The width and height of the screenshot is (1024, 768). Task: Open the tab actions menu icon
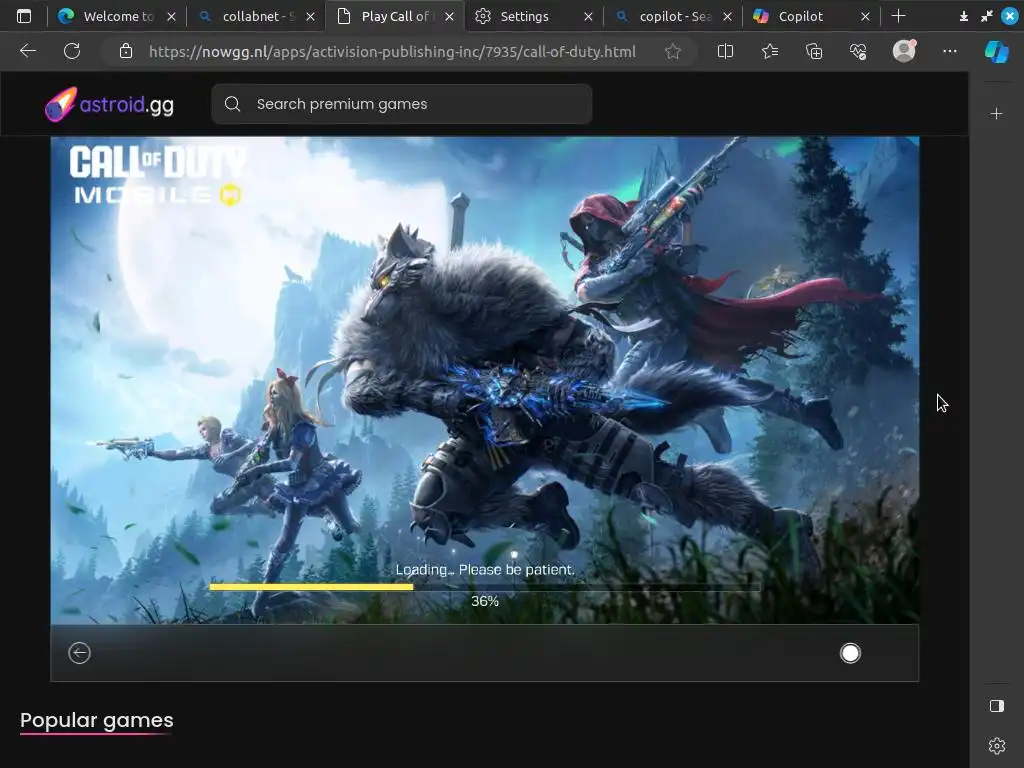24,16
